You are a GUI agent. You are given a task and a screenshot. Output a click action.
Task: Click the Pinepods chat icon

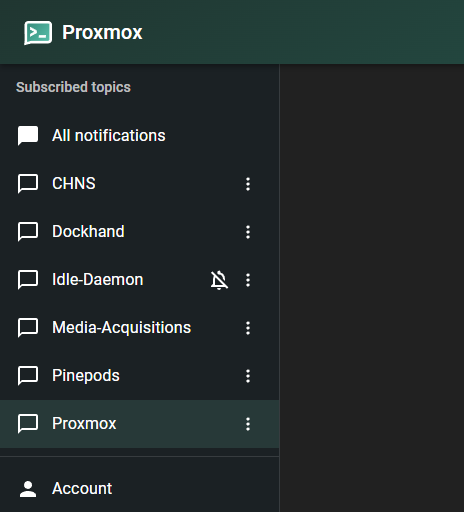point(28,376)
